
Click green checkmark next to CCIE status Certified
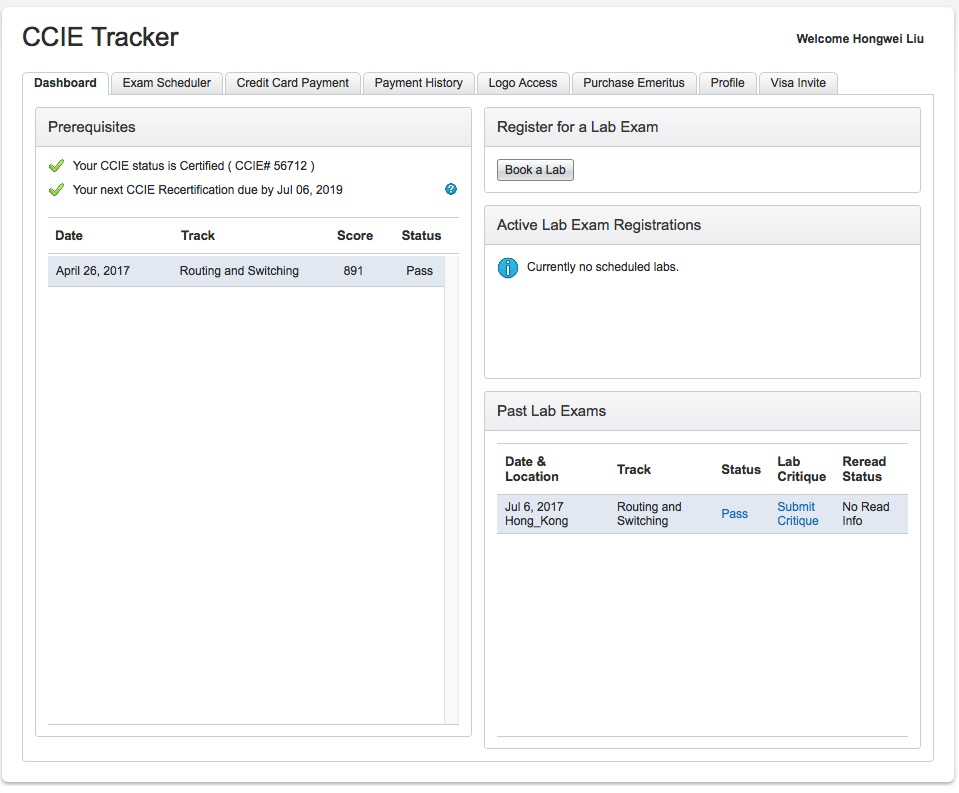point(56,166)
